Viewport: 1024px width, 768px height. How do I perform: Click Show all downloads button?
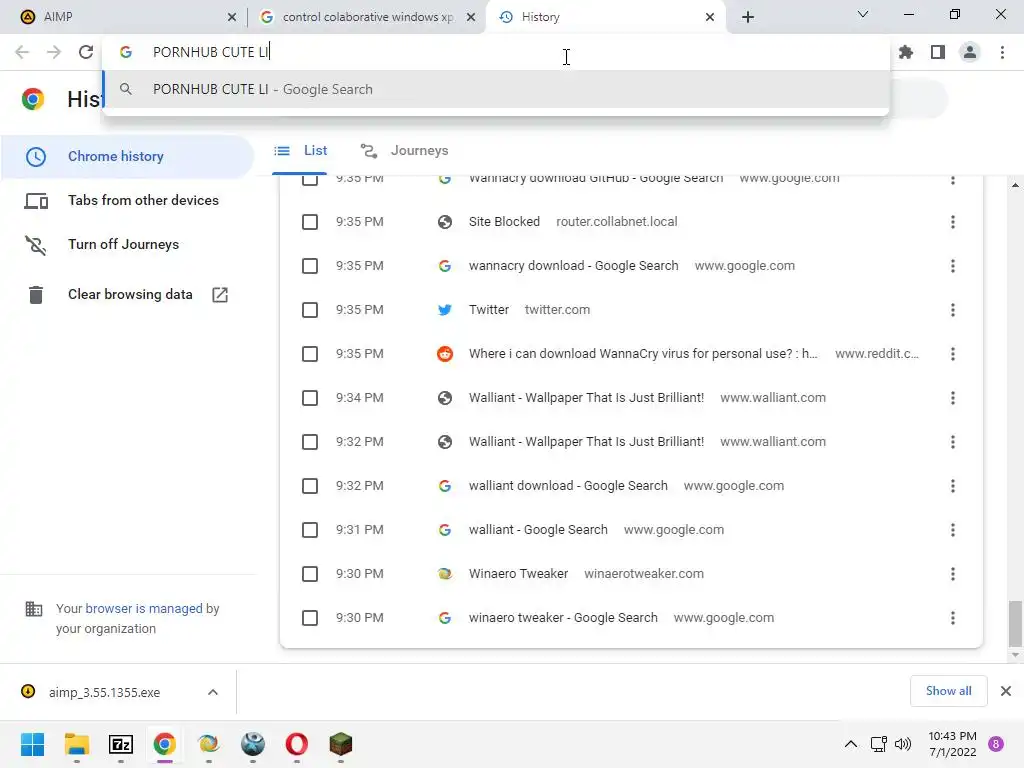click(x=948, y=691)
